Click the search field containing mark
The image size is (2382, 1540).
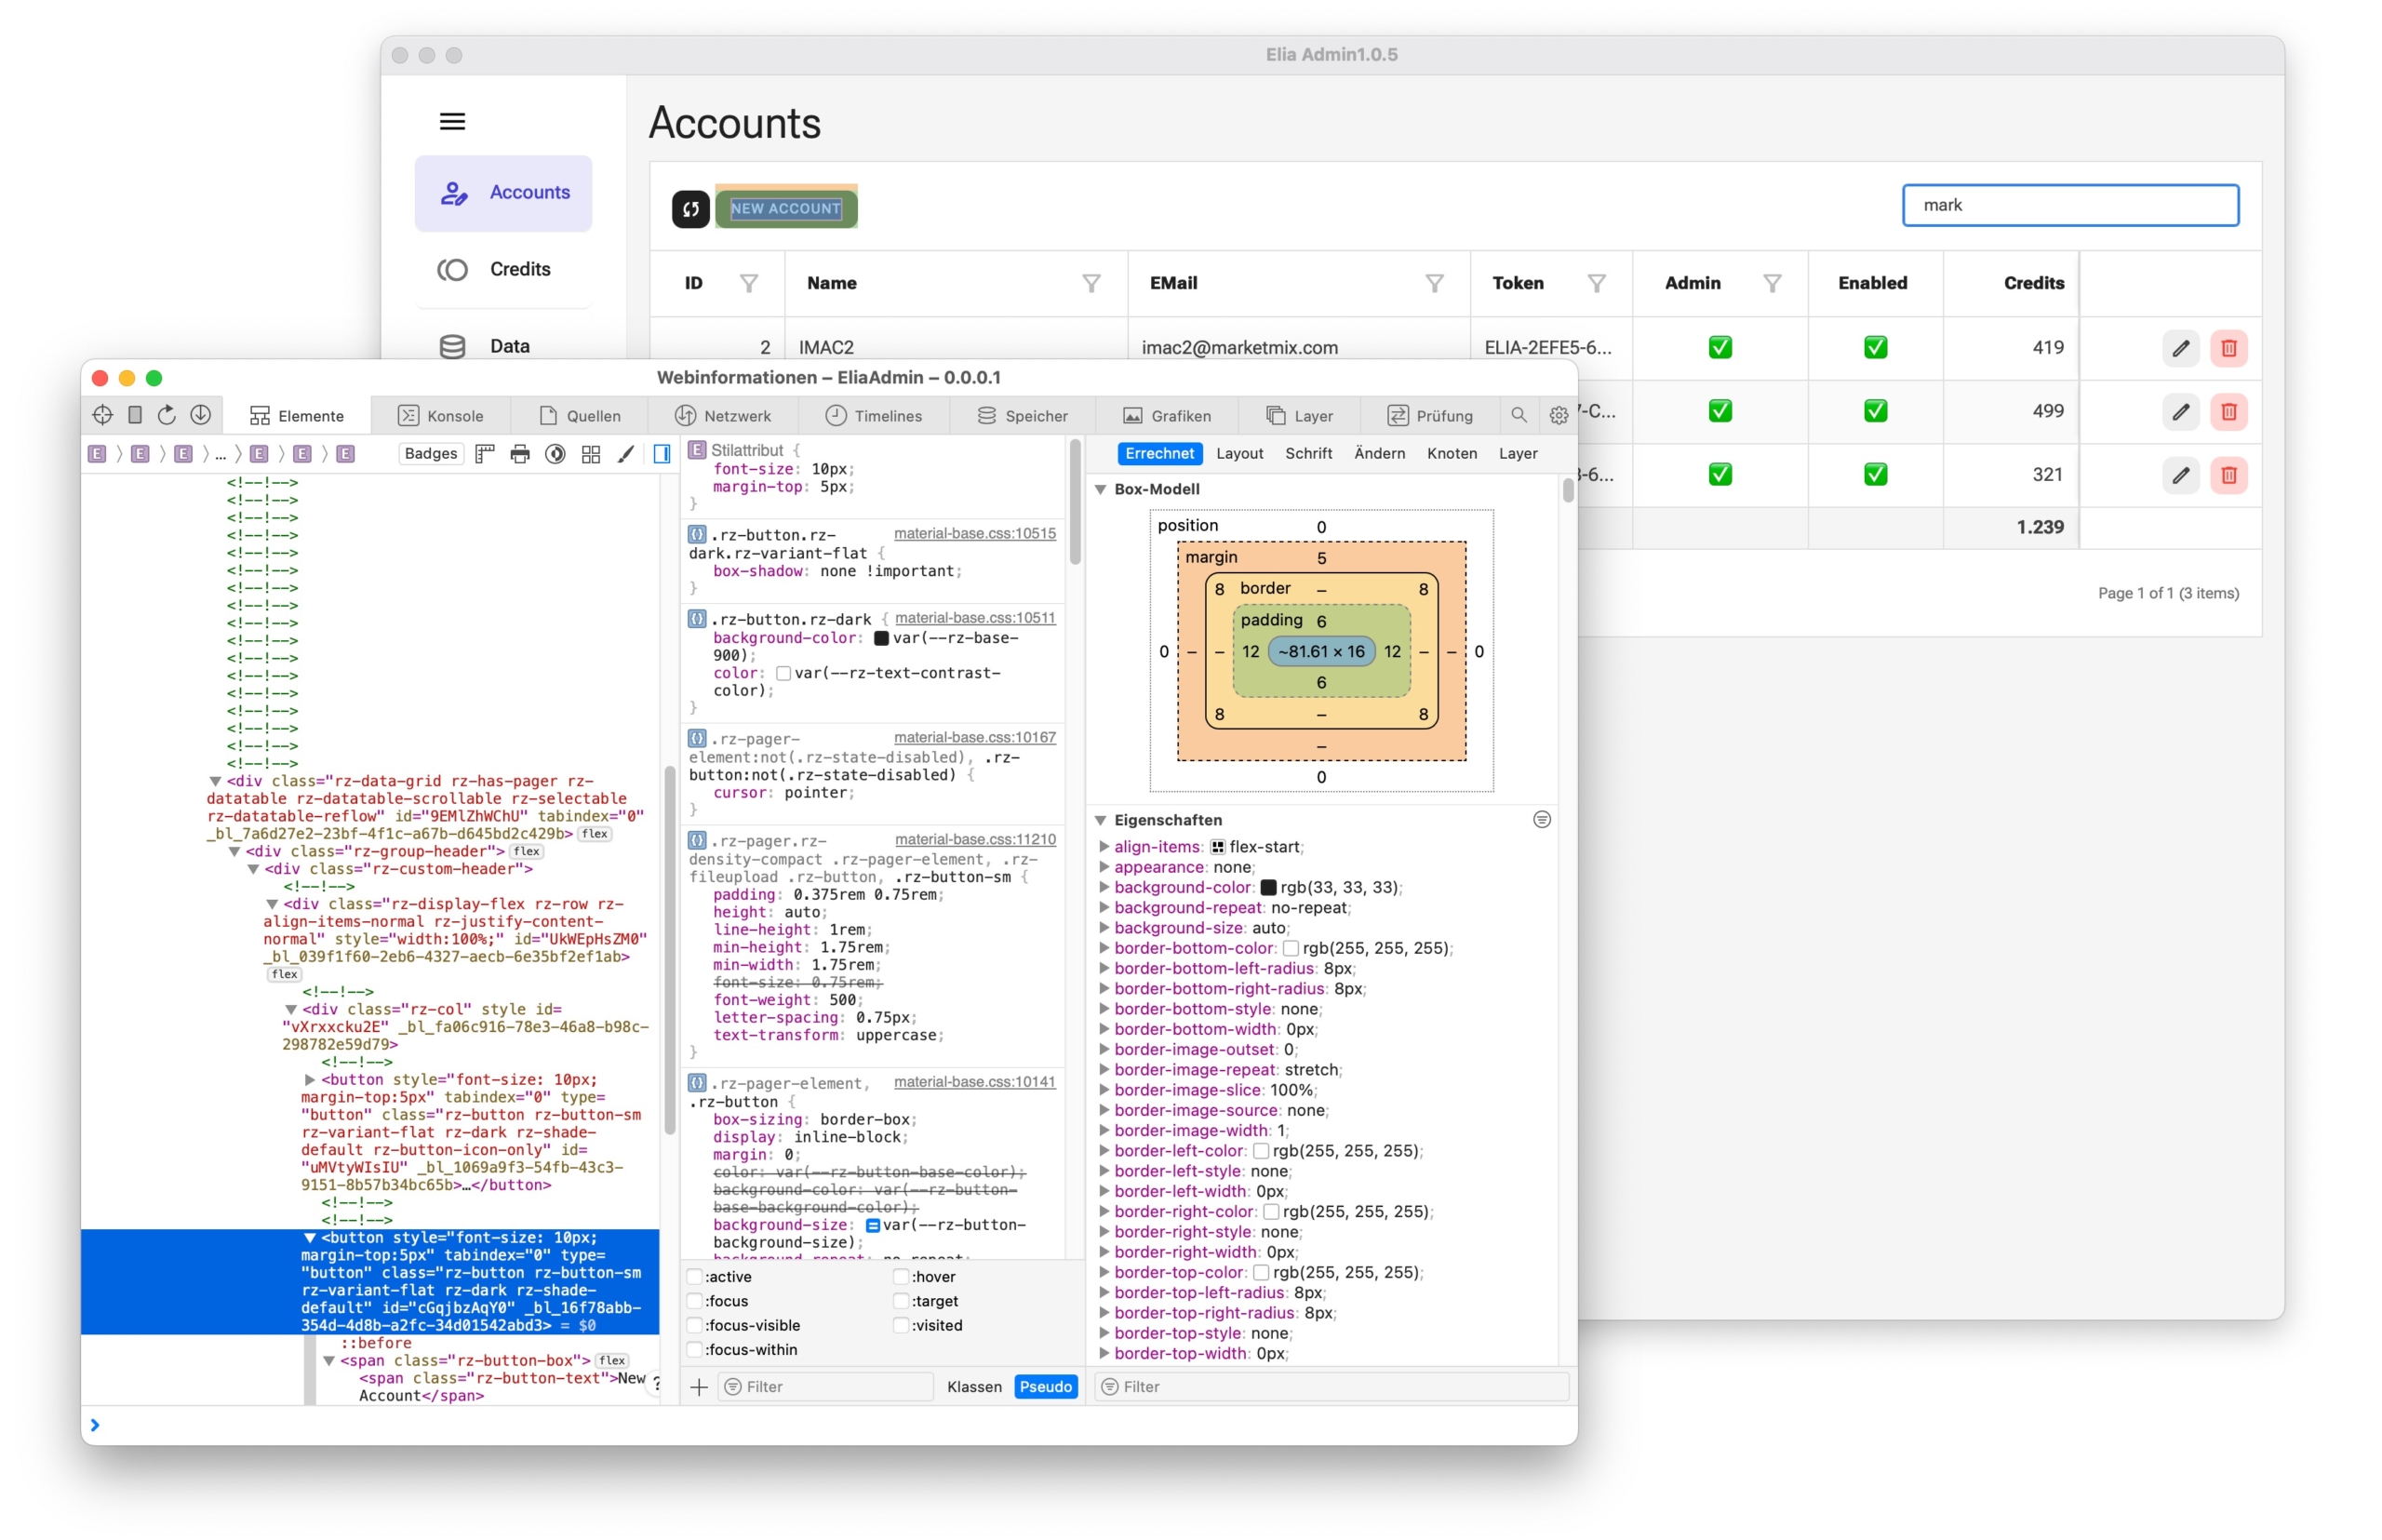[2069, 205]
